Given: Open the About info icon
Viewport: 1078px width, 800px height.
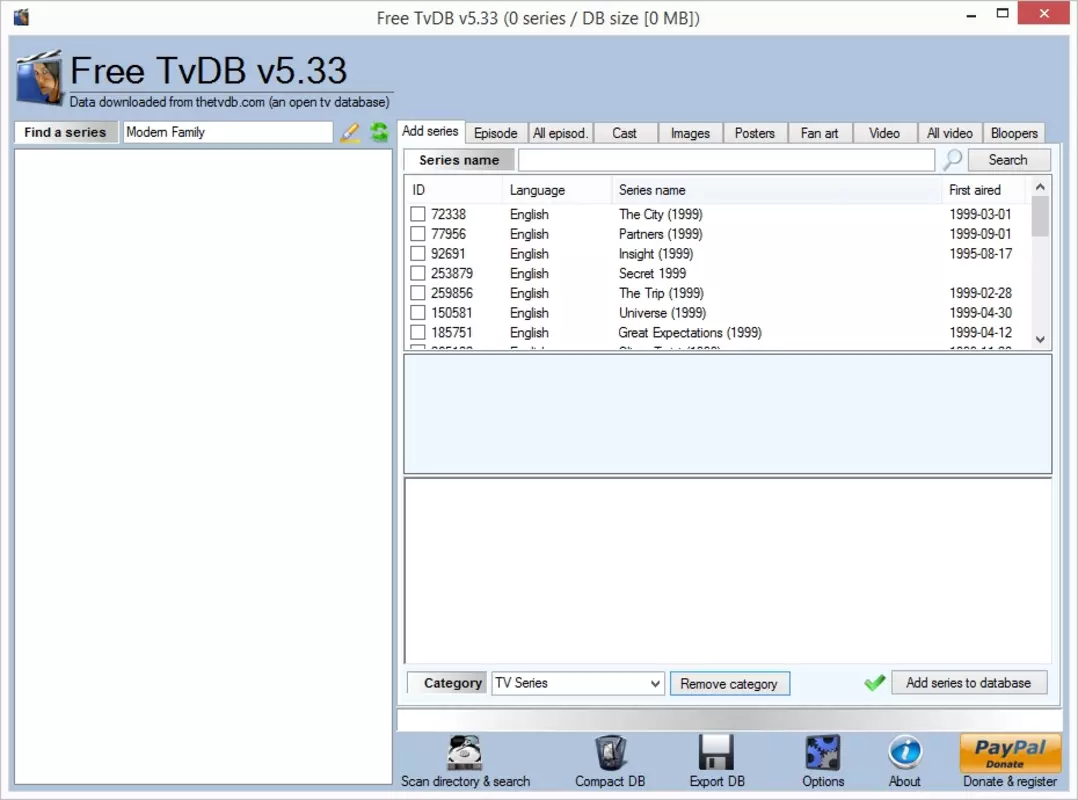Looking at the screenshot, I should coord(904,753).
